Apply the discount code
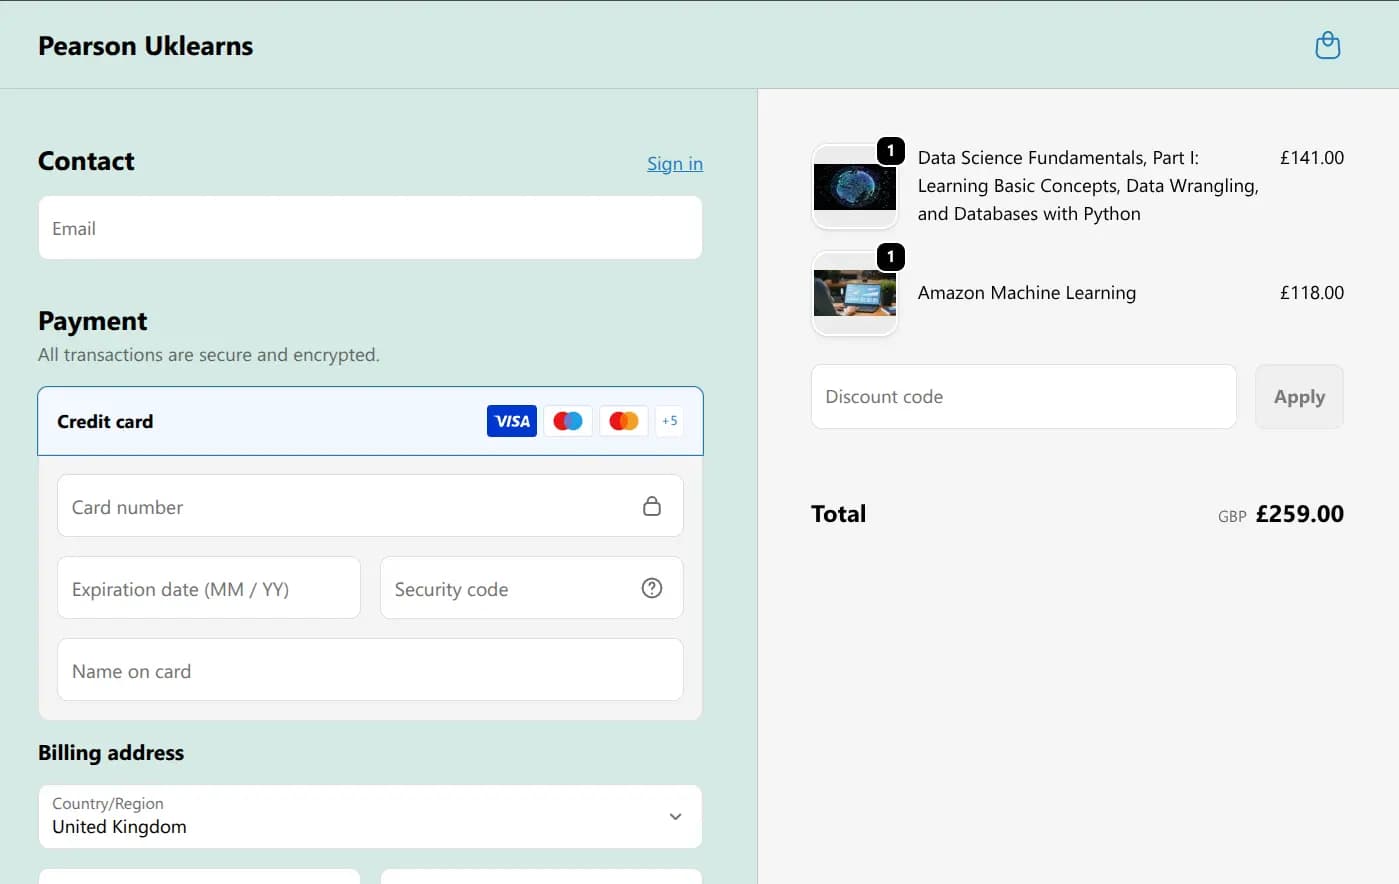 [x=1299, y=396]
